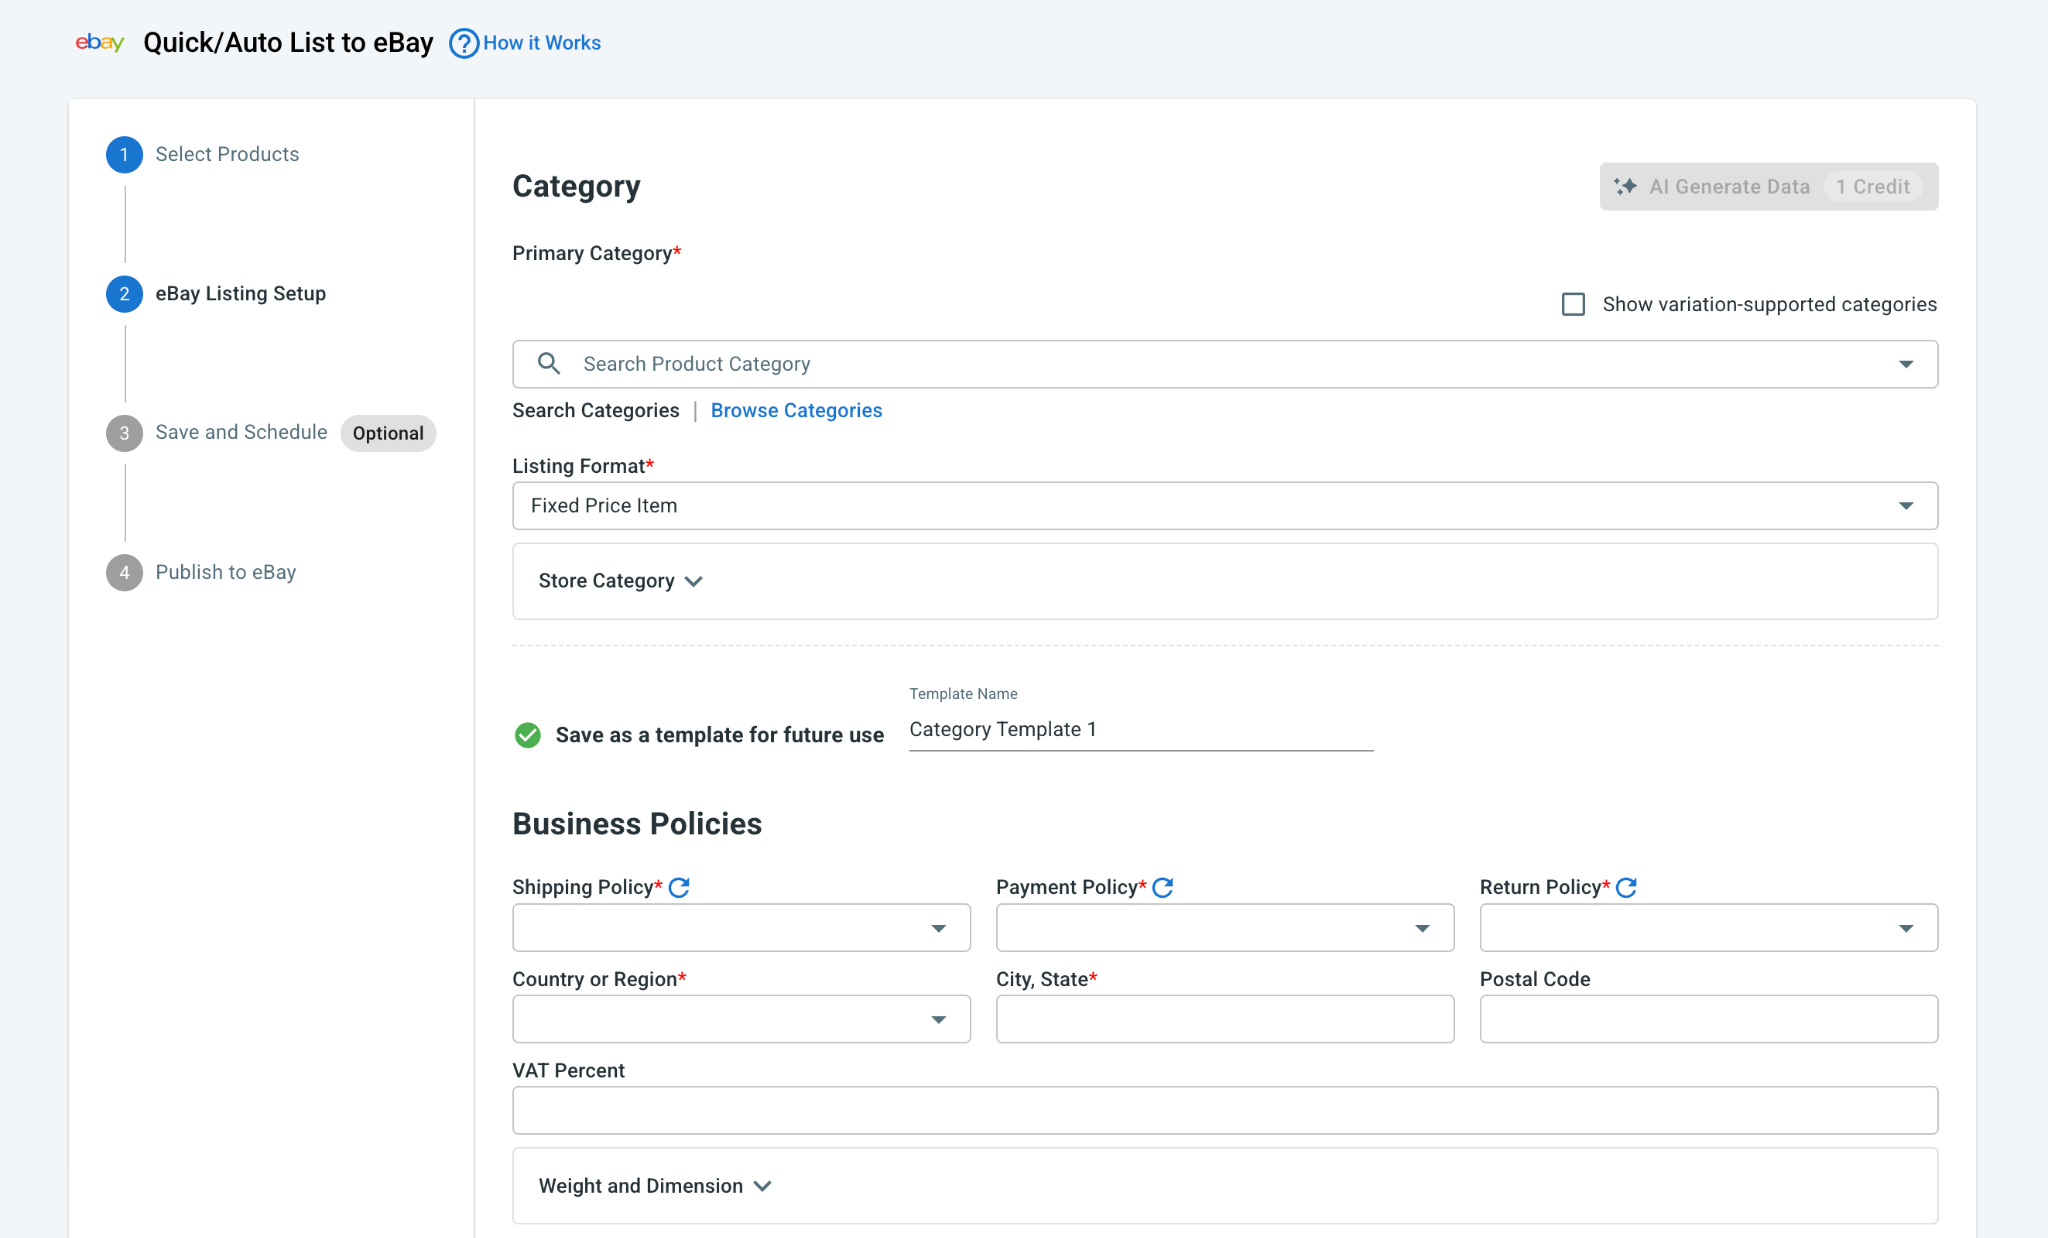Click the eBay logo icon
Viewport: 2048px width, 1238px height.
[x=99, y=42]
